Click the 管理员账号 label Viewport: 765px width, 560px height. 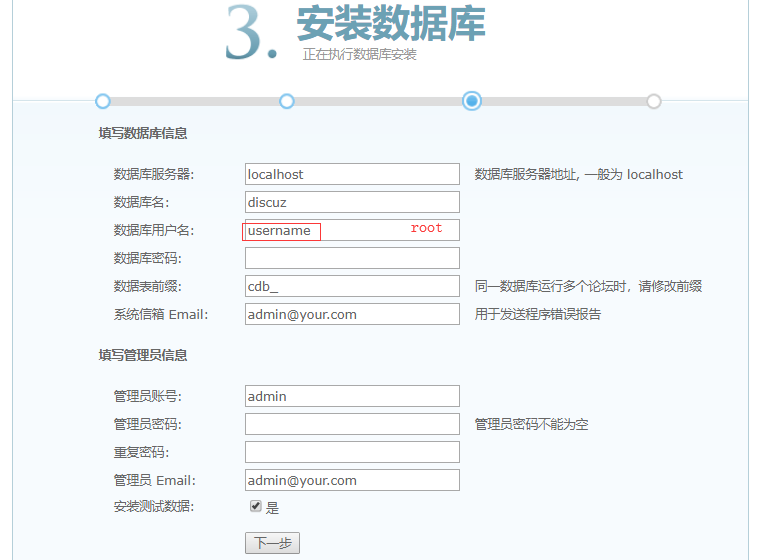(147, 396)
